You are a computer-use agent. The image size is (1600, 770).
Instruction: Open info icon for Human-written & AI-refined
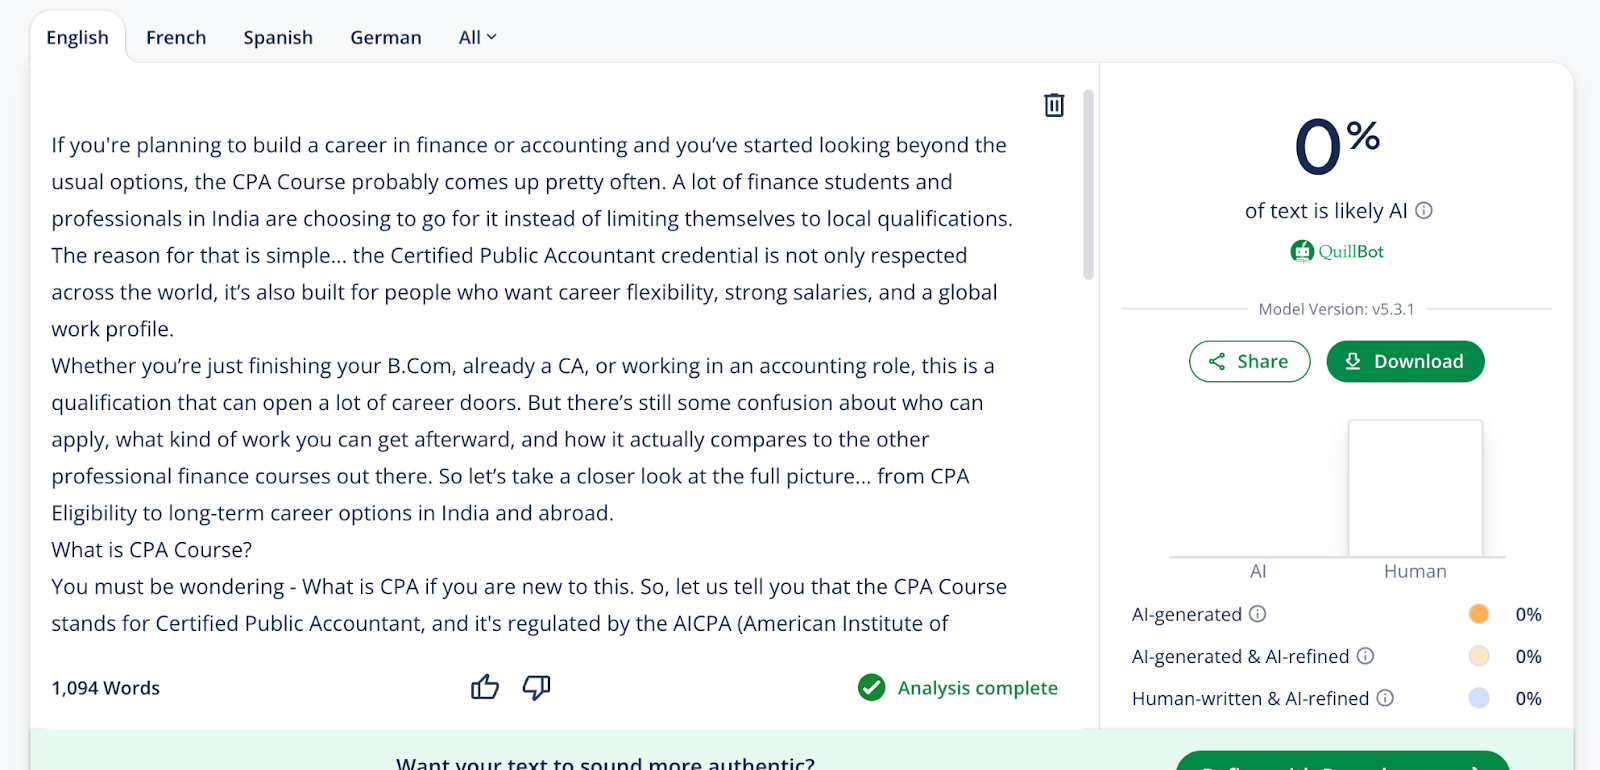[1385, 698]
